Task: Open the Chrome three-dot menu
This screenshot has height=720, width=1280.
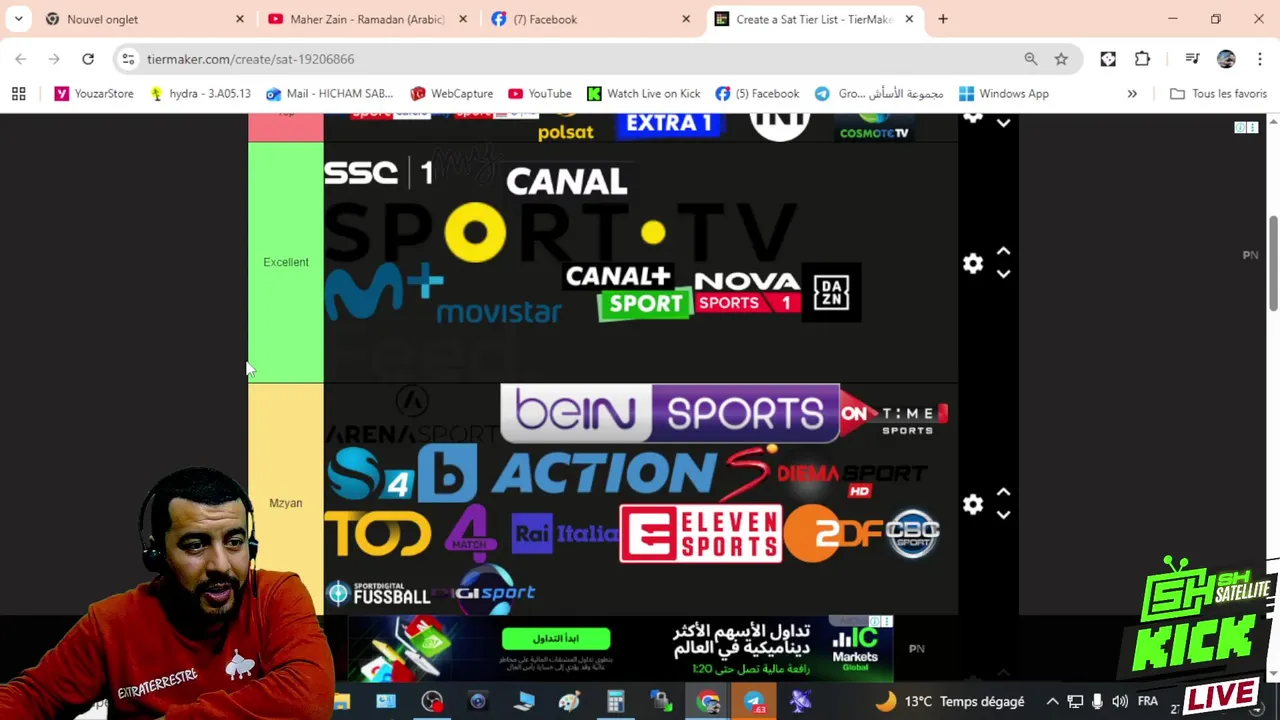Action: click(x=1258, y=59)
